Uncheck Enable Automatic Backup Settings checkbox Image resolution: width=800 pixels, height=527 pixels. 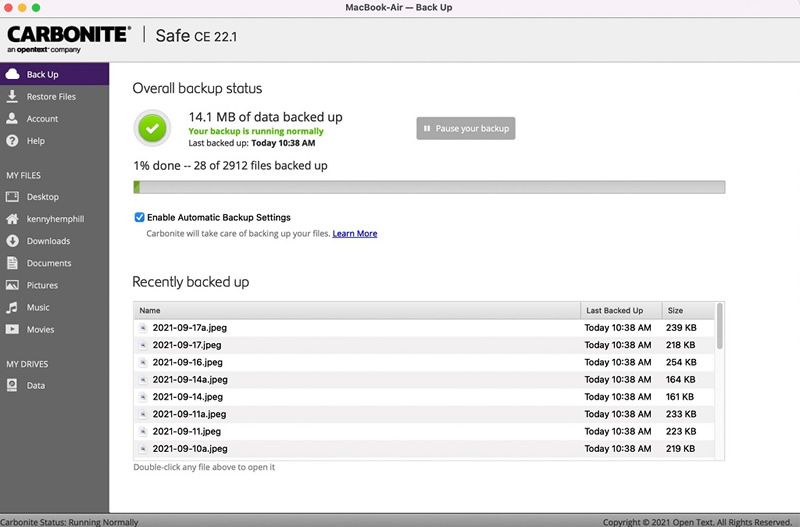click(x=139, y=217)
